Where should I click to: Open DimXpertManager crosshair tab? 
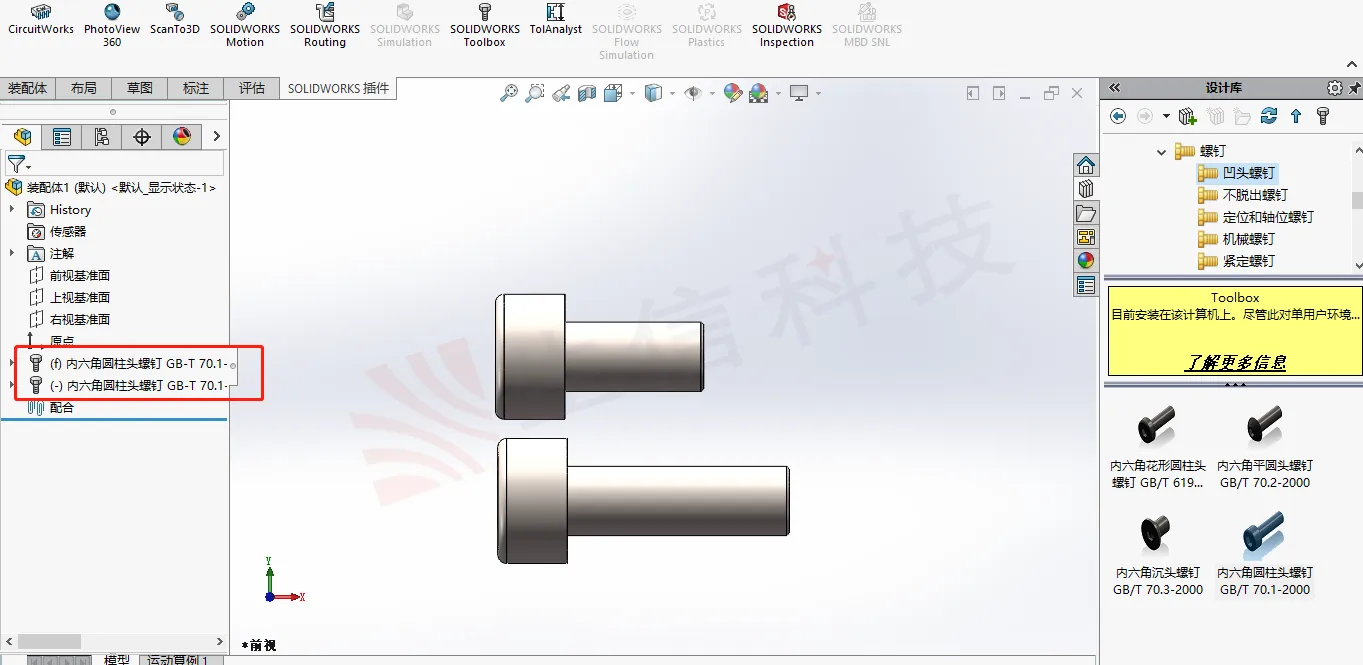tap(142, 137)
